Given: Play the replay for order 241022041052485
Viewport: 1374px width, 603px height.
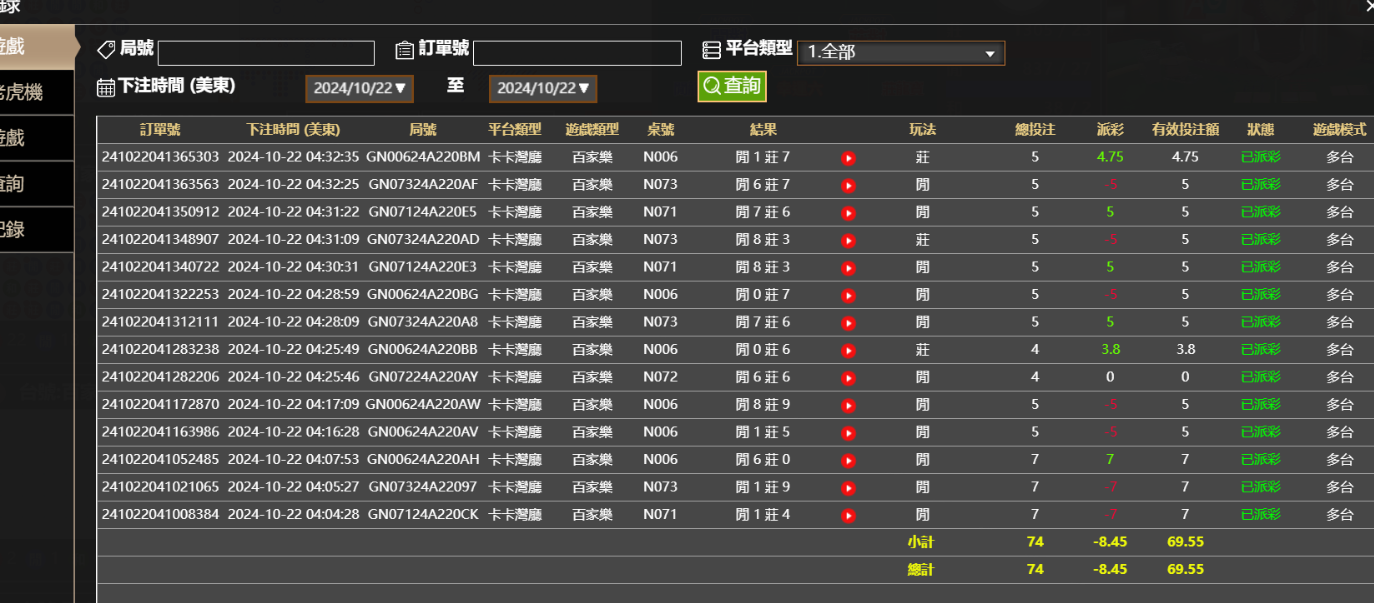Looking at the screenshot, I should (849, 460).
